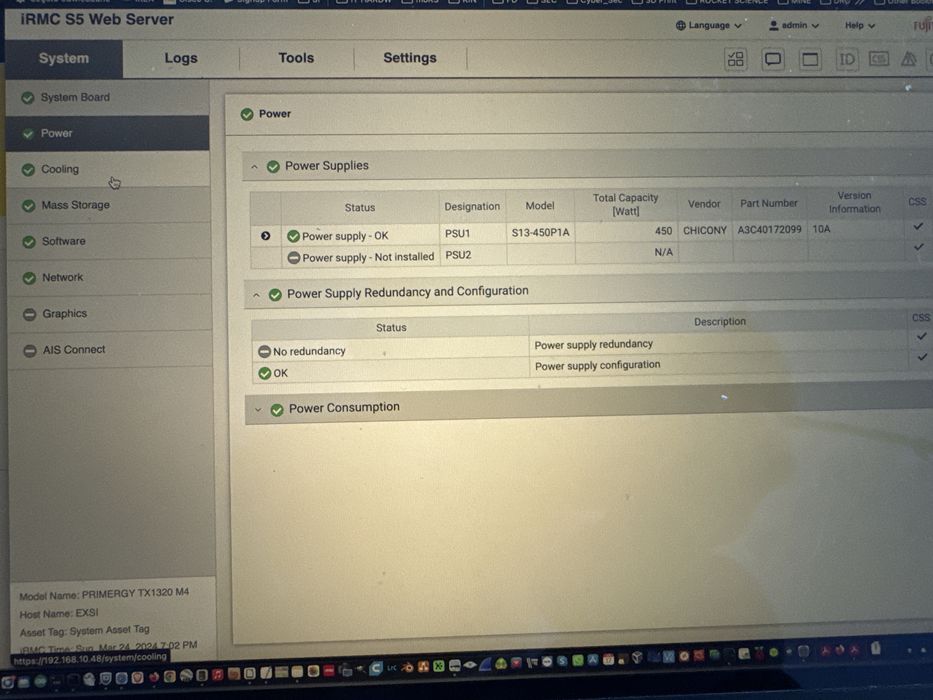Click the green icon beside Power page title

(247, 114)
